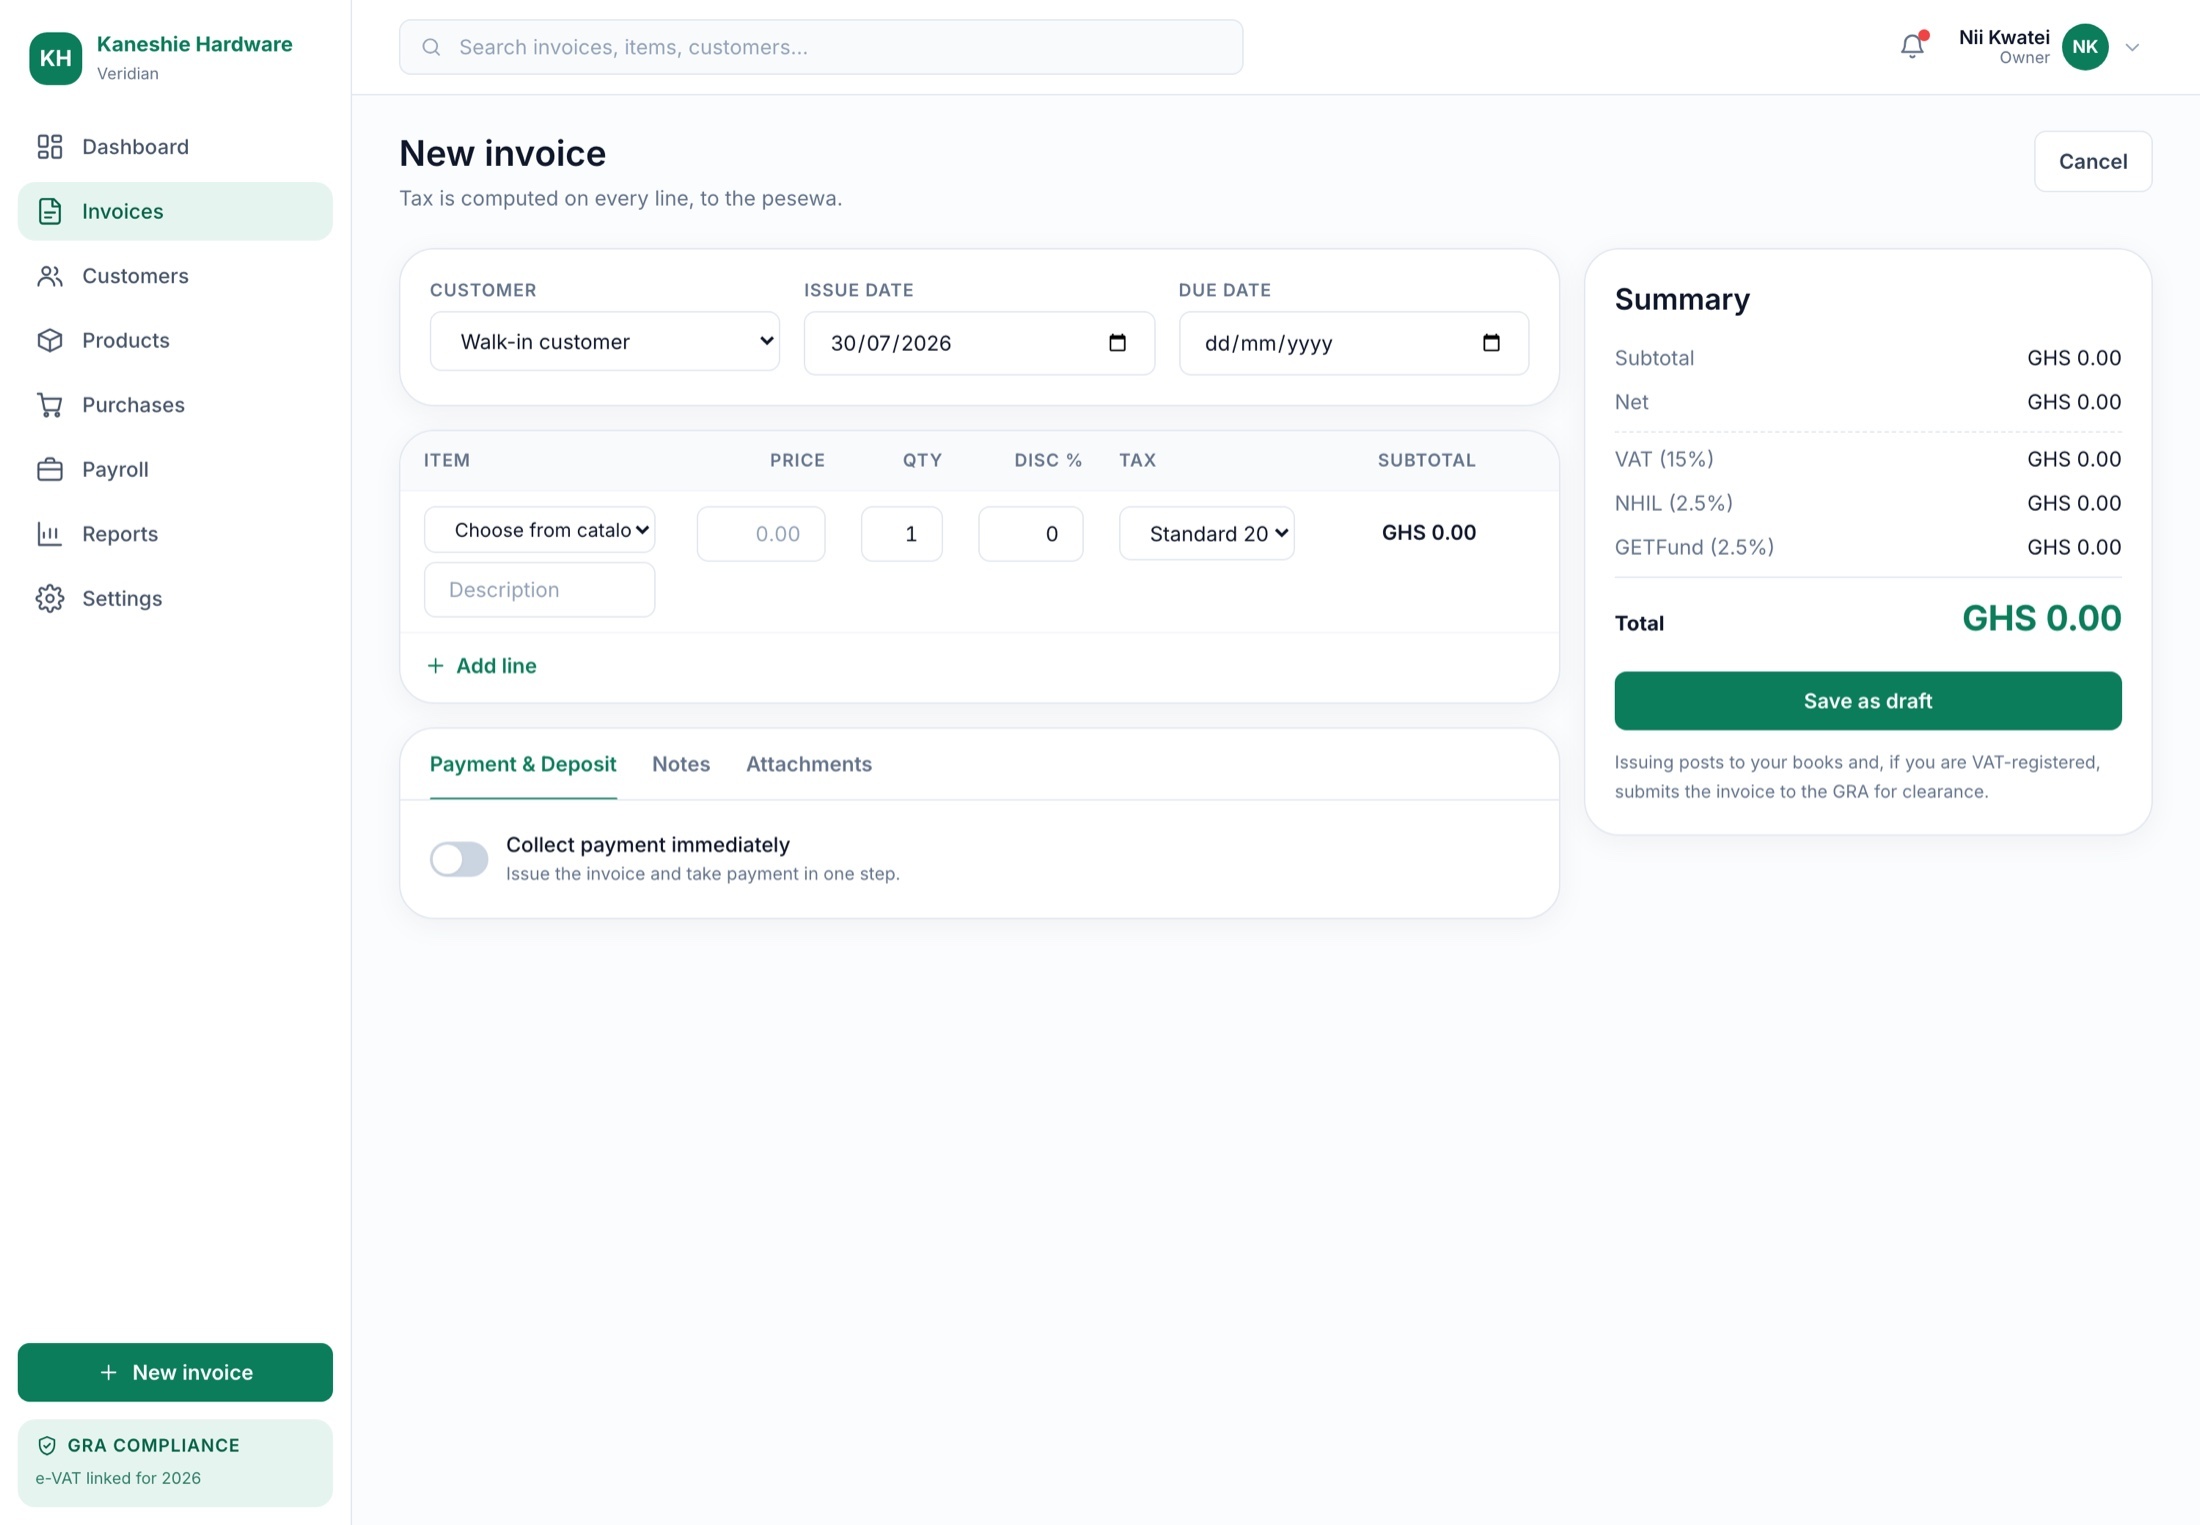Open the Customer dropdown
This screenshot has width=2200, height=1525.
[x=605, y=342]
